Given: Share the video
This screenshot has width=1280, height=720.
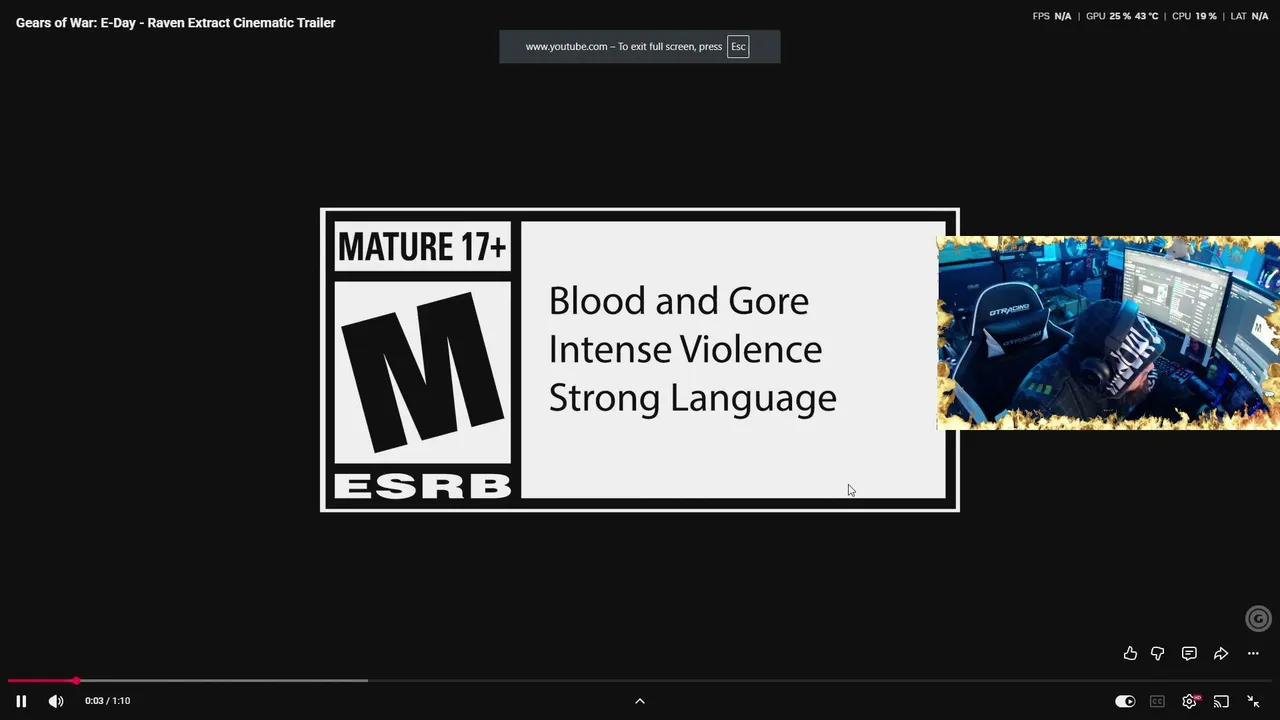Looking at the screenshot, I should point(1221,654).
